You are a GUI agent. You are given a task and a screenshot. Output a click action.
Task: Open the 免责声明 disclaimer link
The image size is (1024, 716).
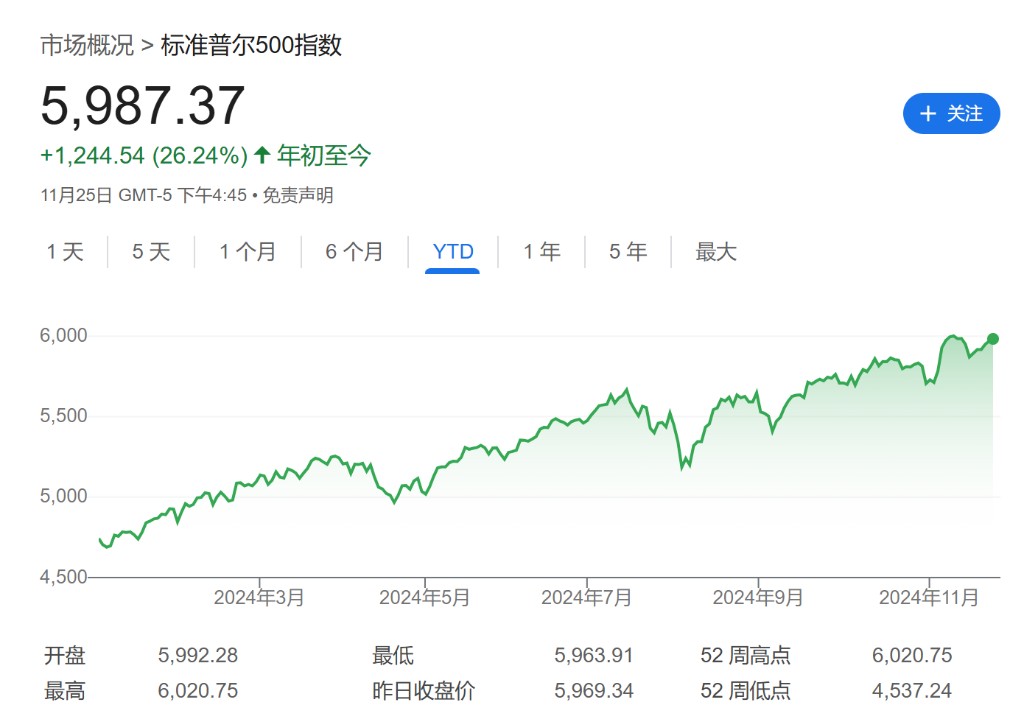coord(298,195)
